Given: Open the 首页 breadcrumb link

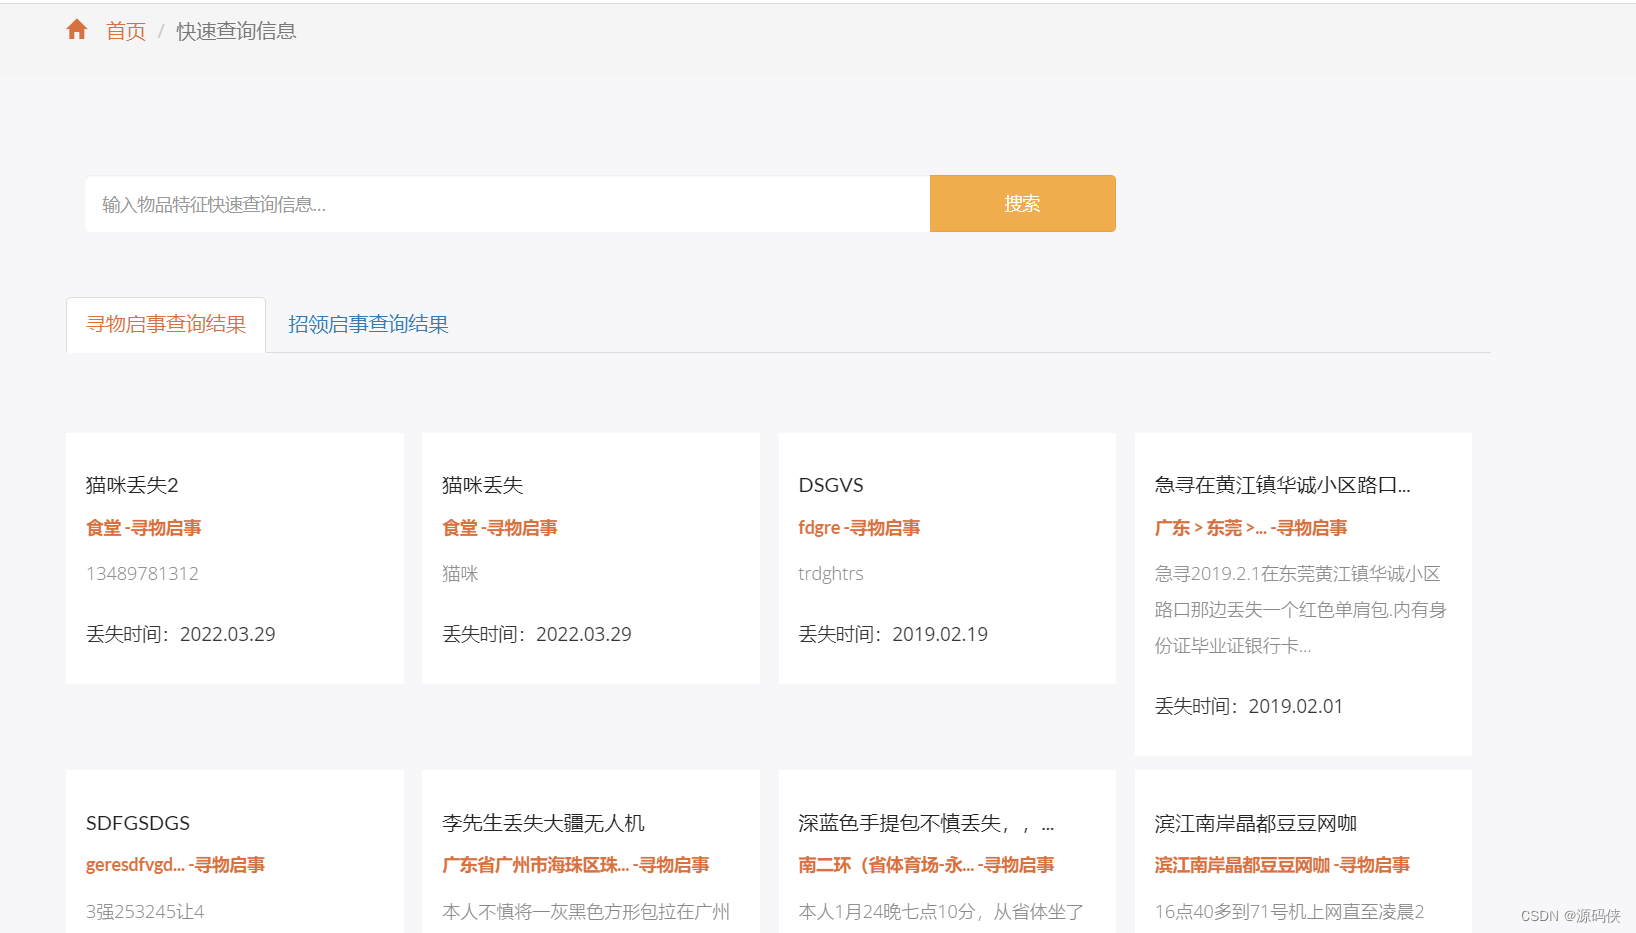Looking at the screenshot, I should click(126, 31).
